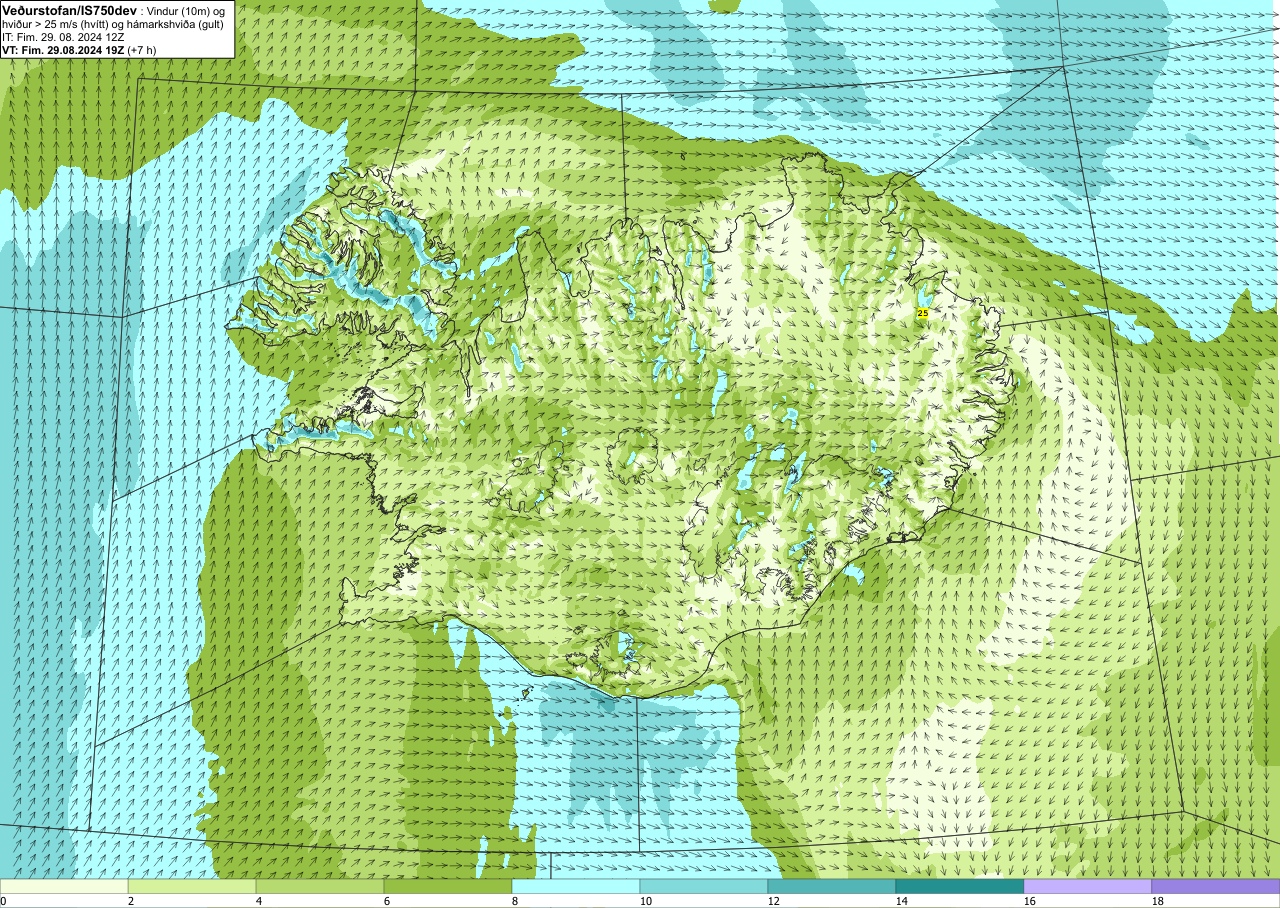Click the legend scale label "6"
The width and height of the screenshot is (1280, 908).
[387, 901]
